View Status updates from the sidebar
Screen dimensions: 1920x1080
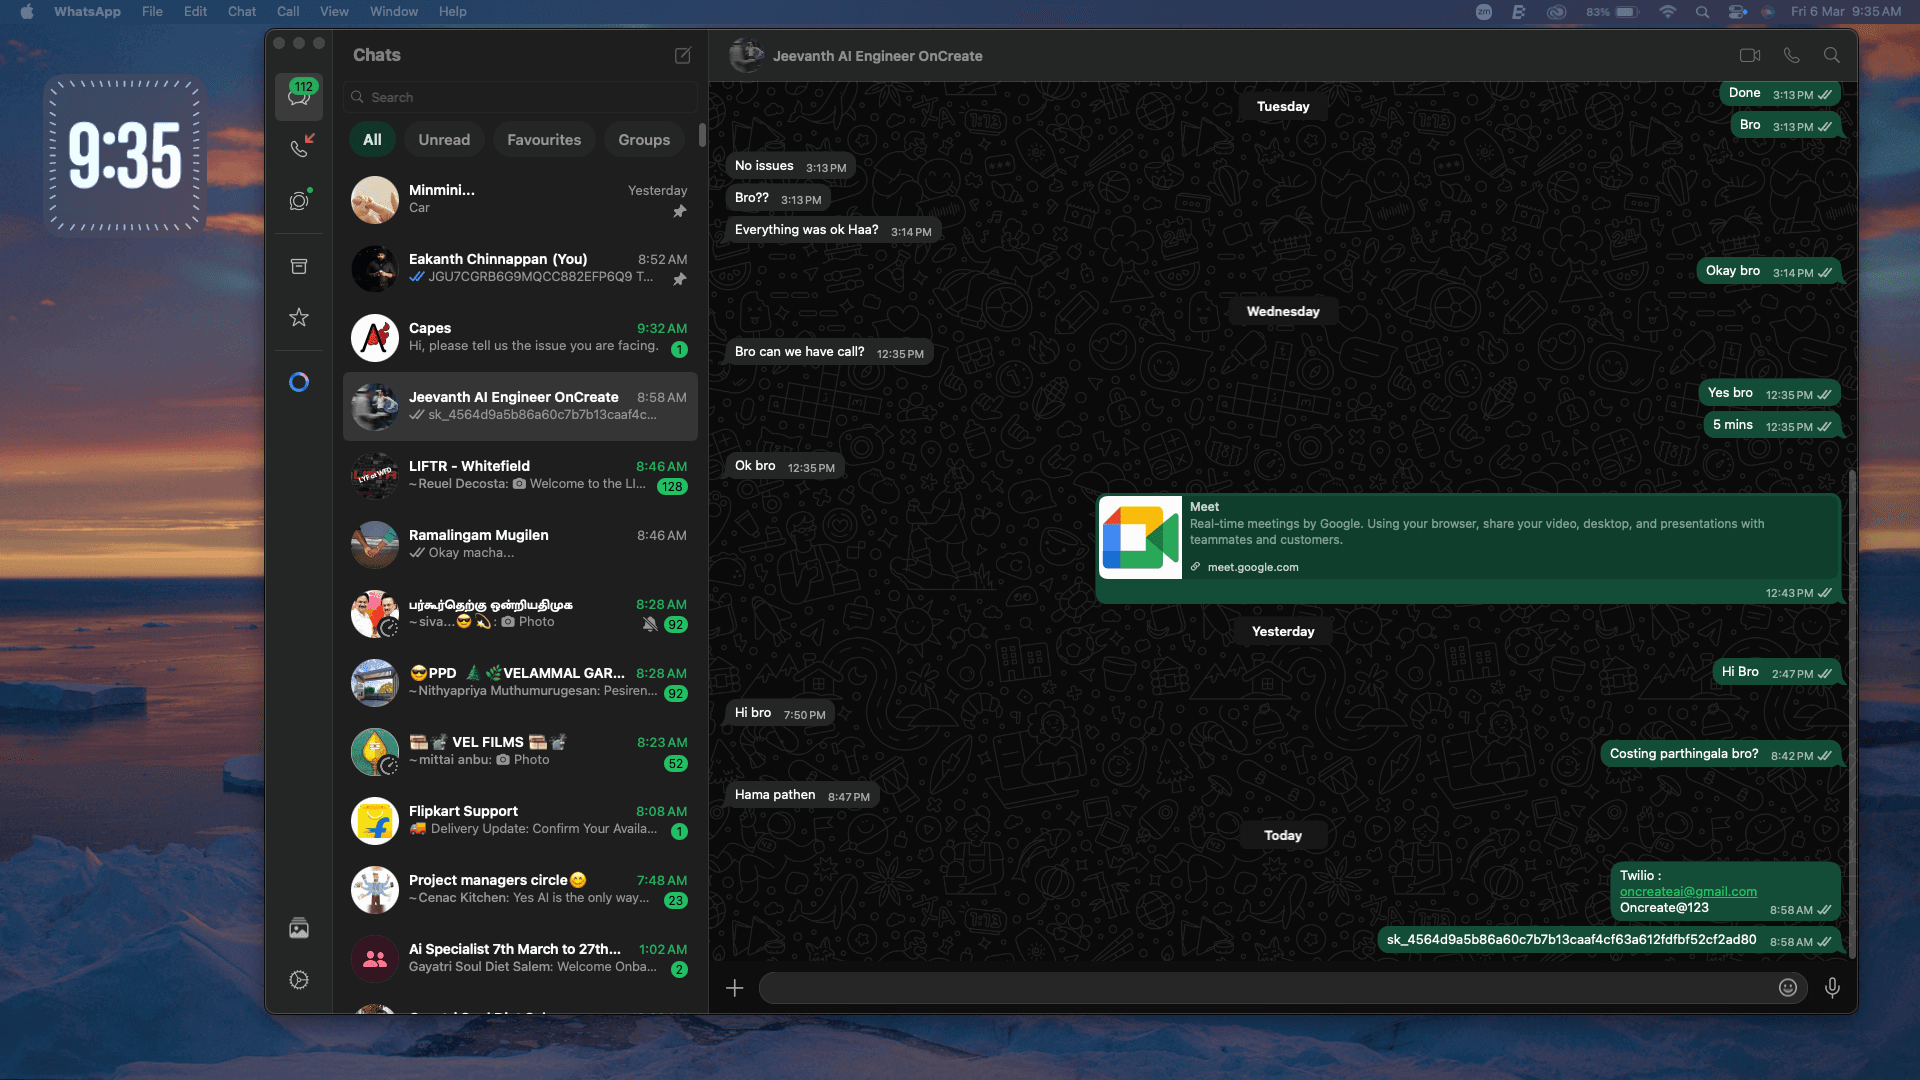tap(299, 200)
